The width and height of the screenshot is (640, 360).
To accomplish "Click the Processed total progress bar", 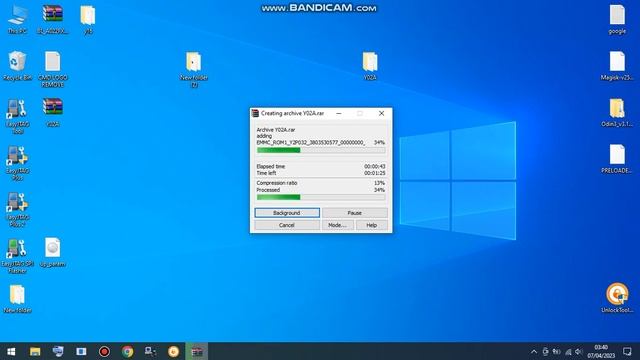I will click(321, 197).
